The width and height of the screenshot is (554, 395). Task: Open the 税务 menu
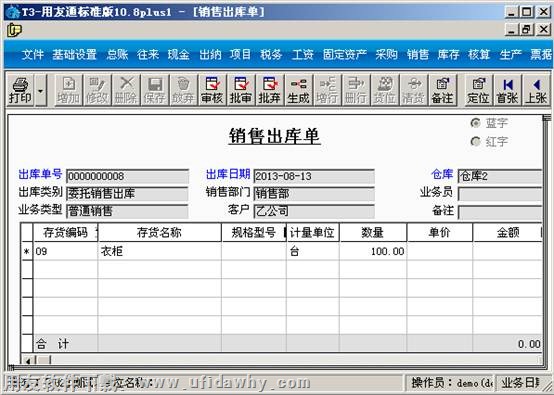pyautogui.click(x=271, y=54)
